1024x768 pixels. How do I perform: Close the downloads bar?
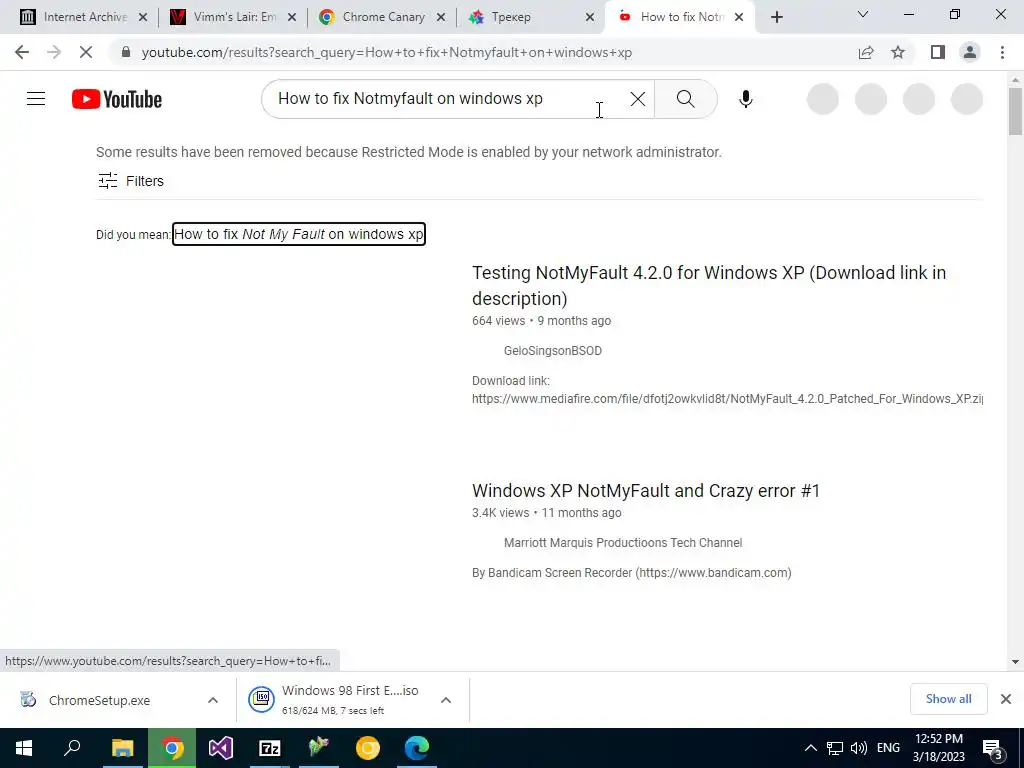coord(1006,699)
